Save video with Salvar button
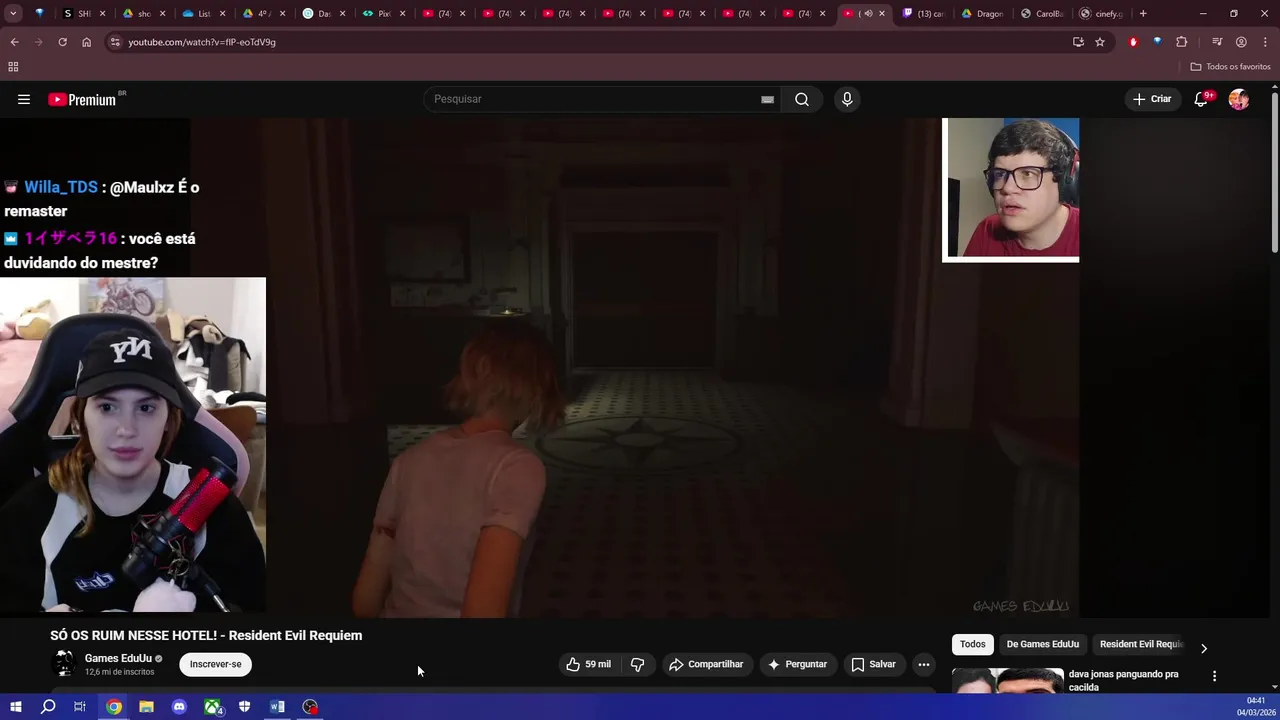Viewport: 1280px width, 720px height. point(873,664)
